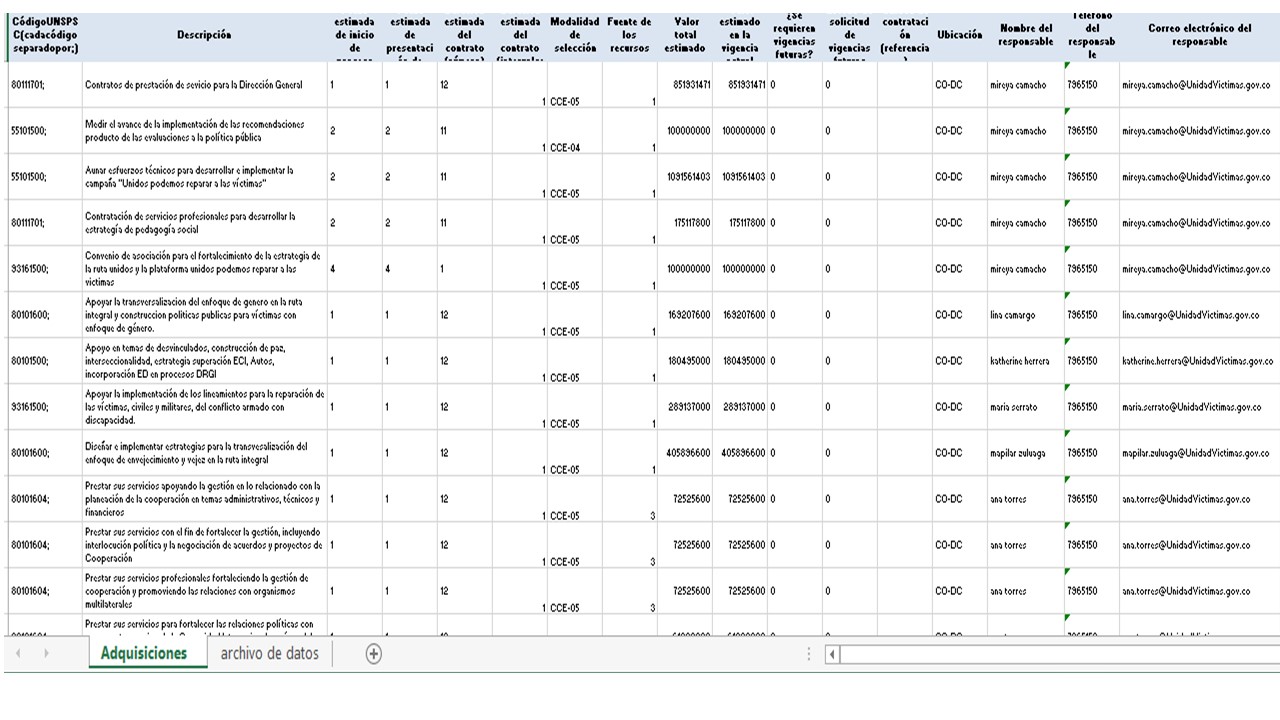Select the 'katherine herrera' name cell
The width and height of the screenshot is (1280, 720).
1026,361
